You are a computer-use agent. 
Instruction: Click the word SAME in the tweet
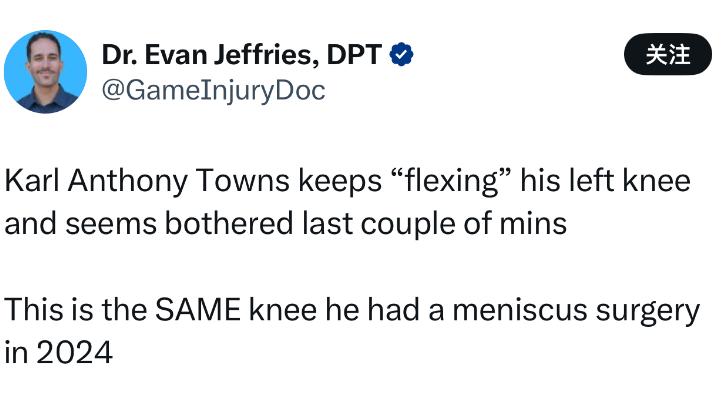coord(198,309)
